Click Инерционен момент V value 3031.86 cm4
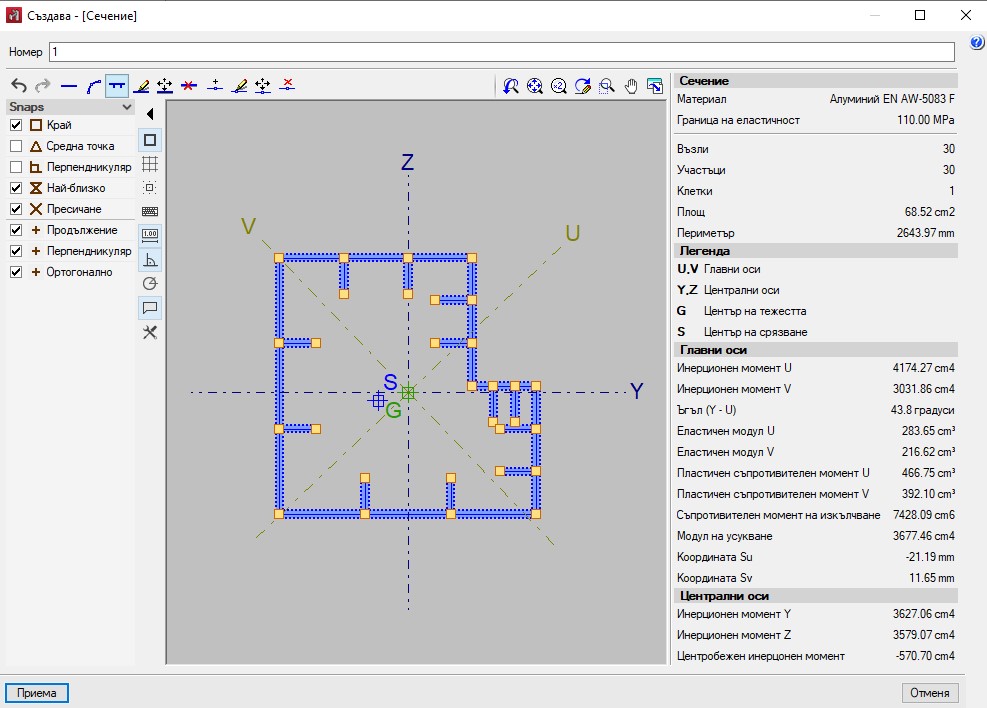 click(923, 389)
